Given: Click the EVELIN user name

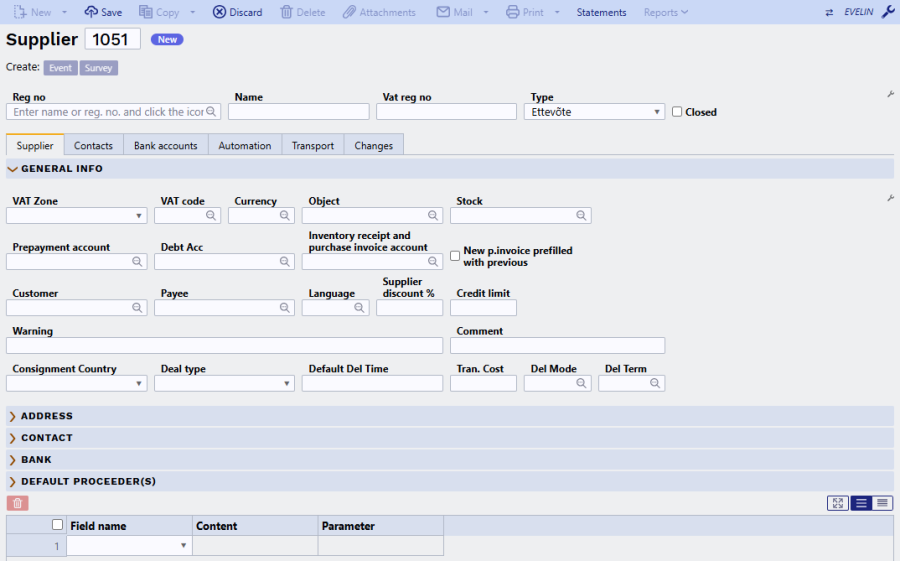Looking at the screenshot, I should (x=859, y=12).
